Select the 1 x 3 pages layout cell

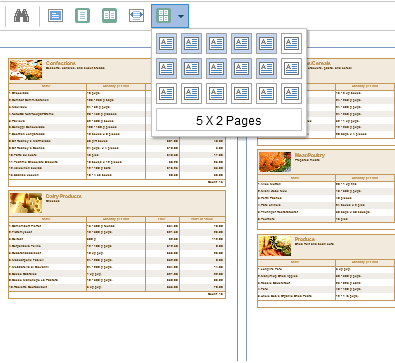click(166, 93)
